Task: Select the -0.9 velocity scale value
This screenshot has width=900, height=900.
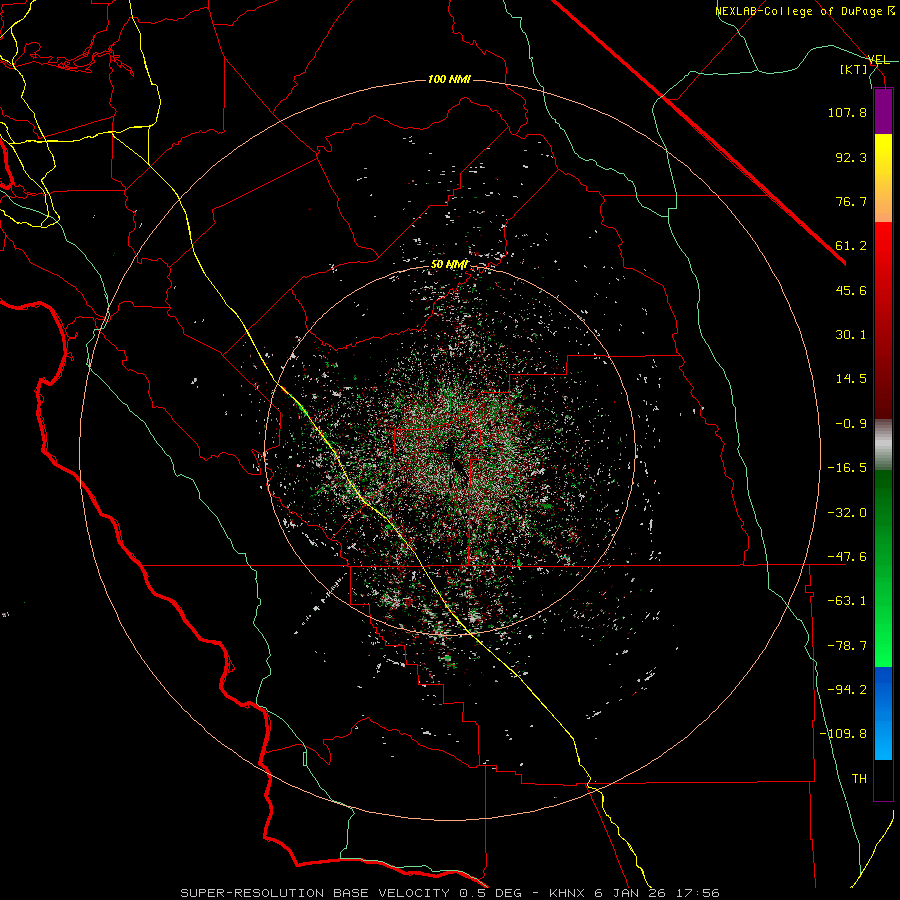Action: click(851, 424)
